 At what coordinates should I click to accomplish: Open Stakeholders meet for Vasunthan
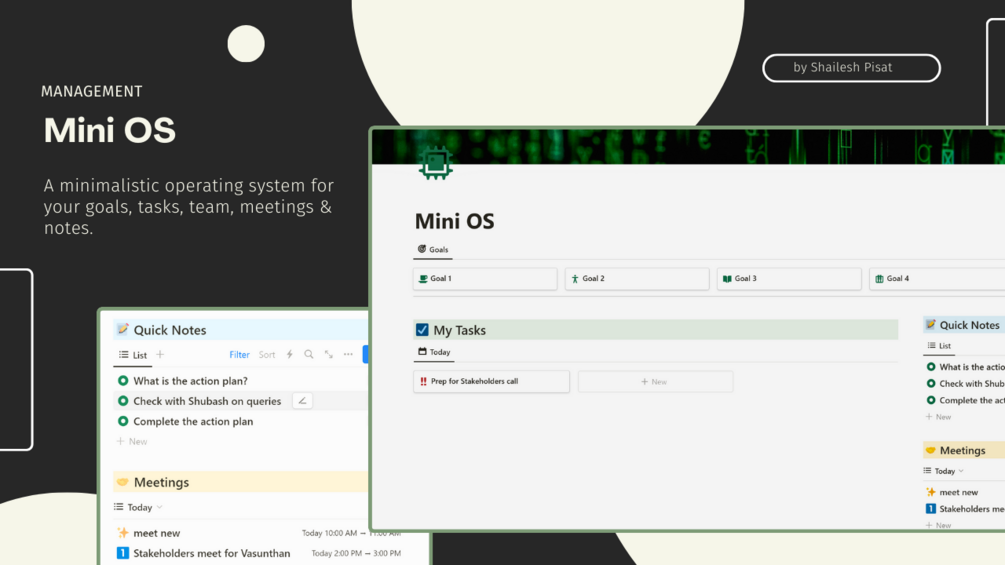[212, 553]
